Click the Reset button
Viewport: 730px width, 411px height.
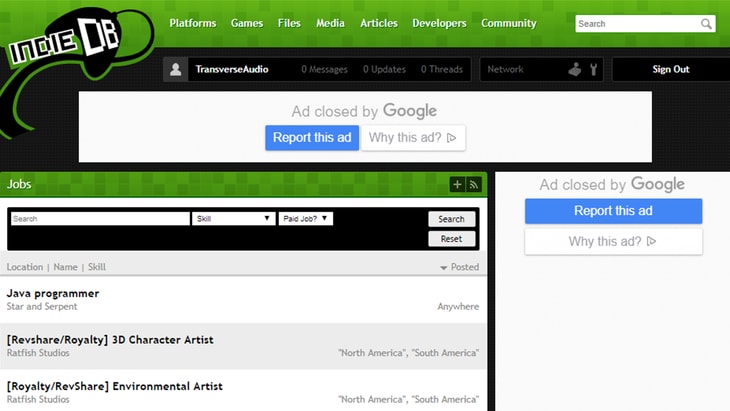click(x=451, y=239)
